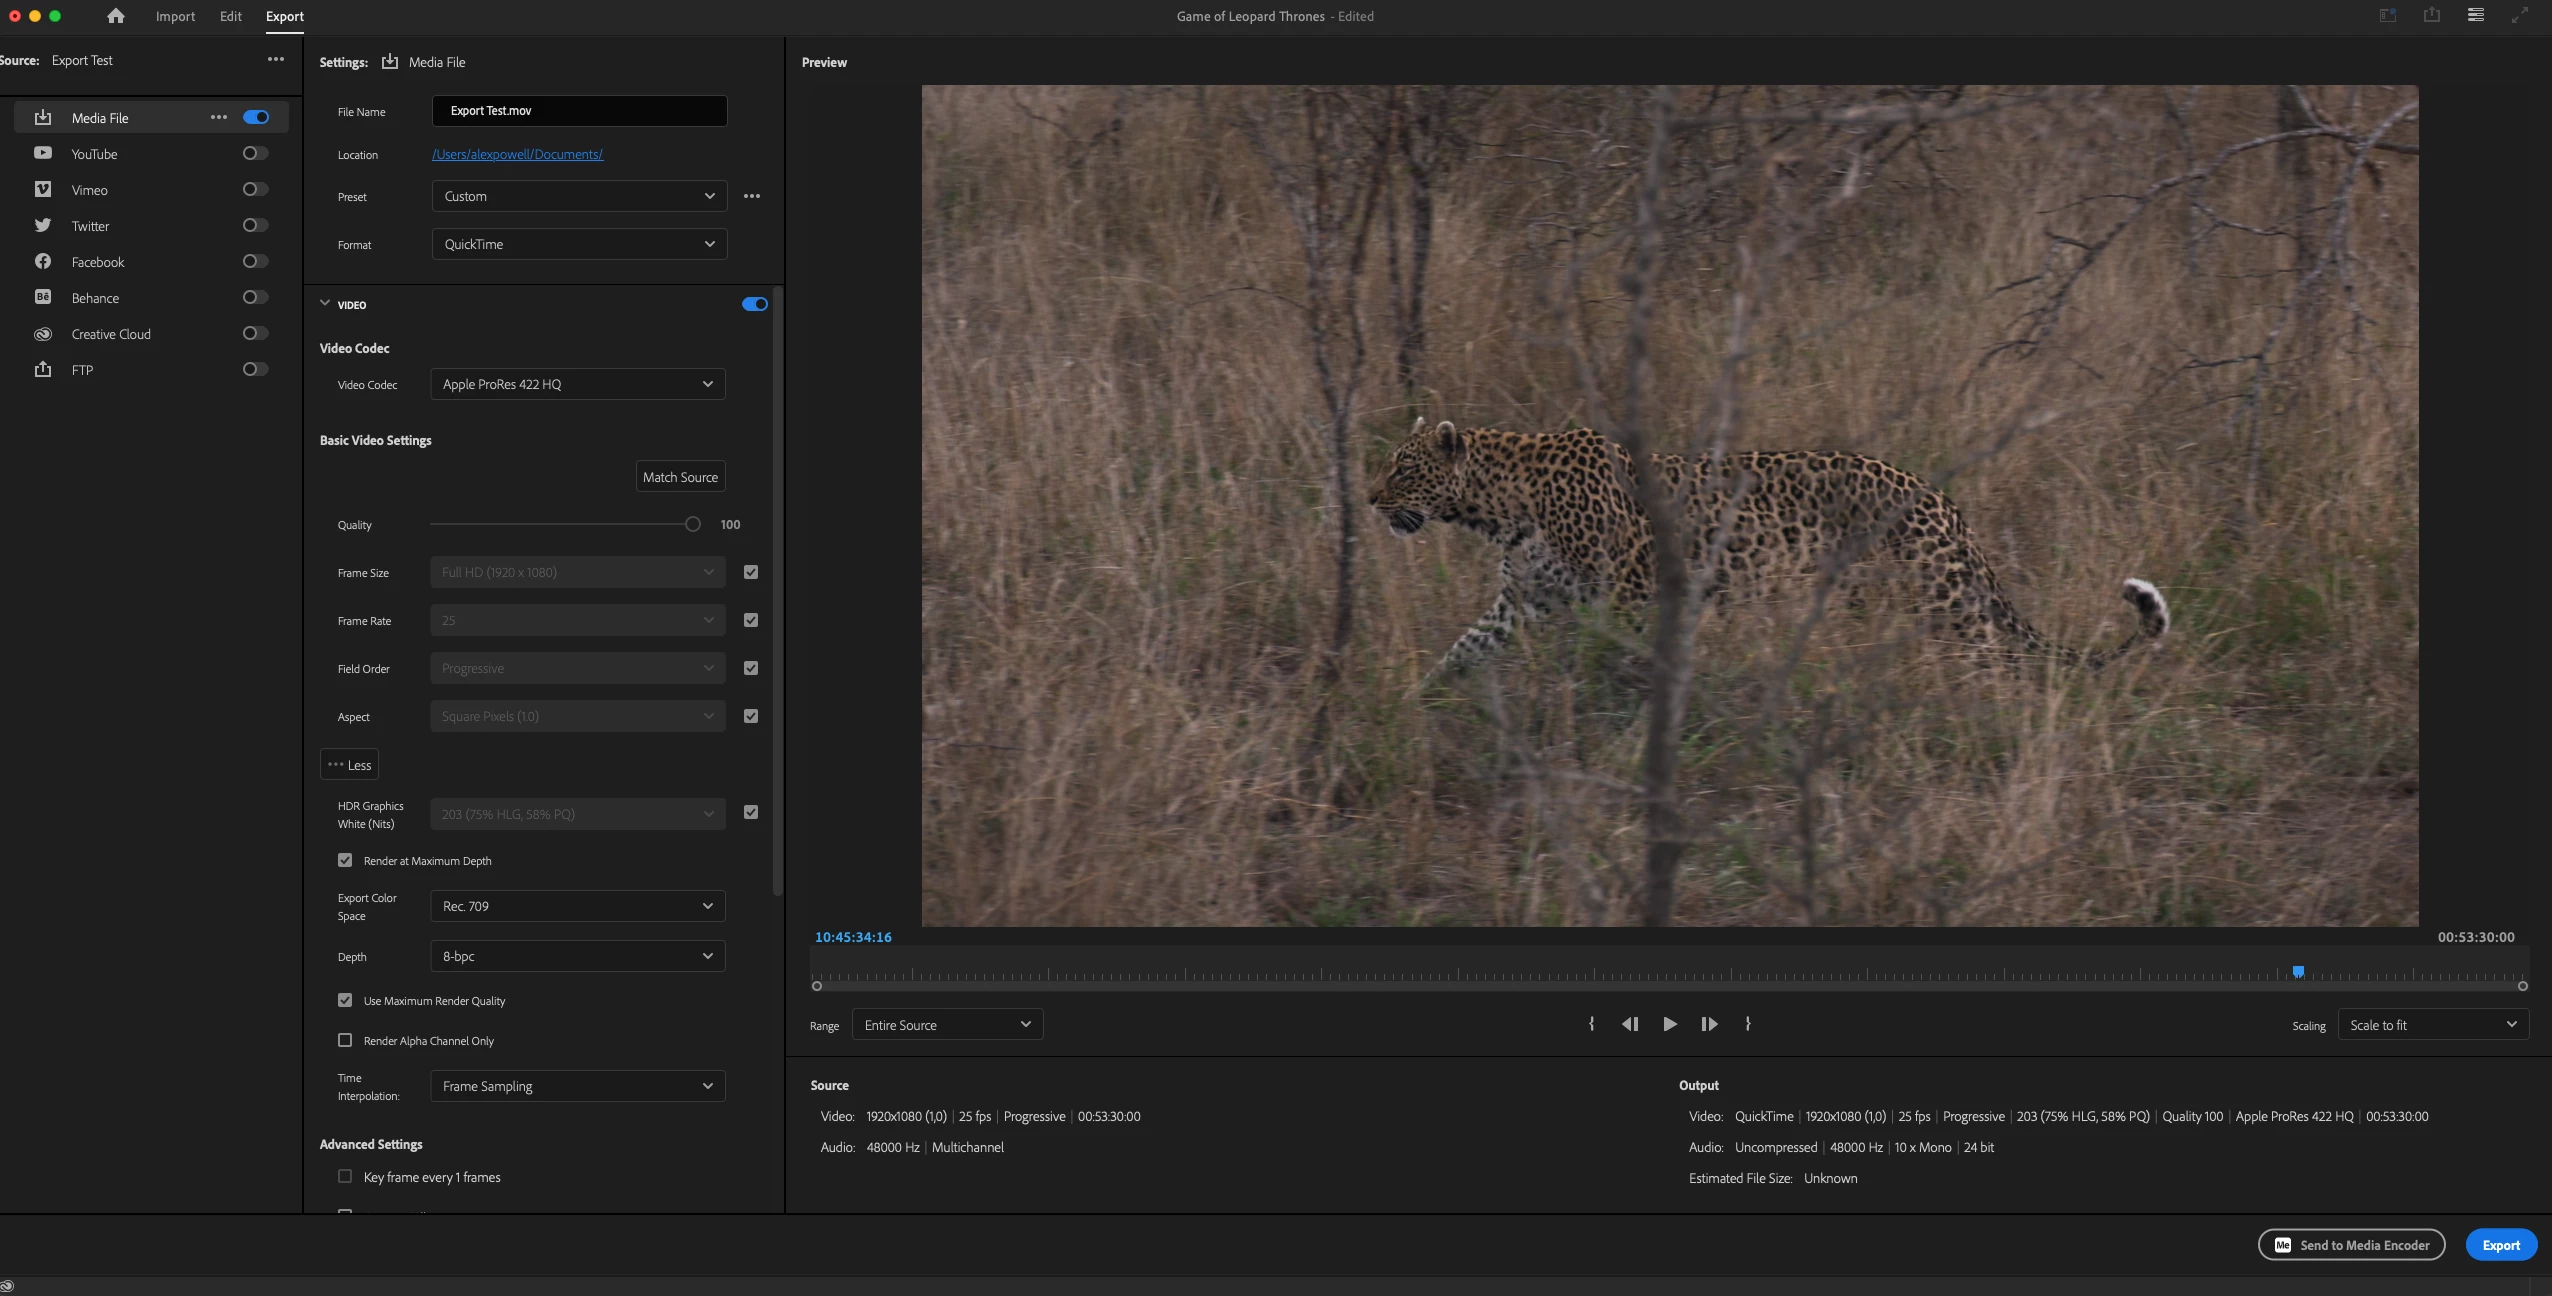Open preset options ellipsis menu
This screenshot has width=2552, height=1296.
[x=752, y=196]
